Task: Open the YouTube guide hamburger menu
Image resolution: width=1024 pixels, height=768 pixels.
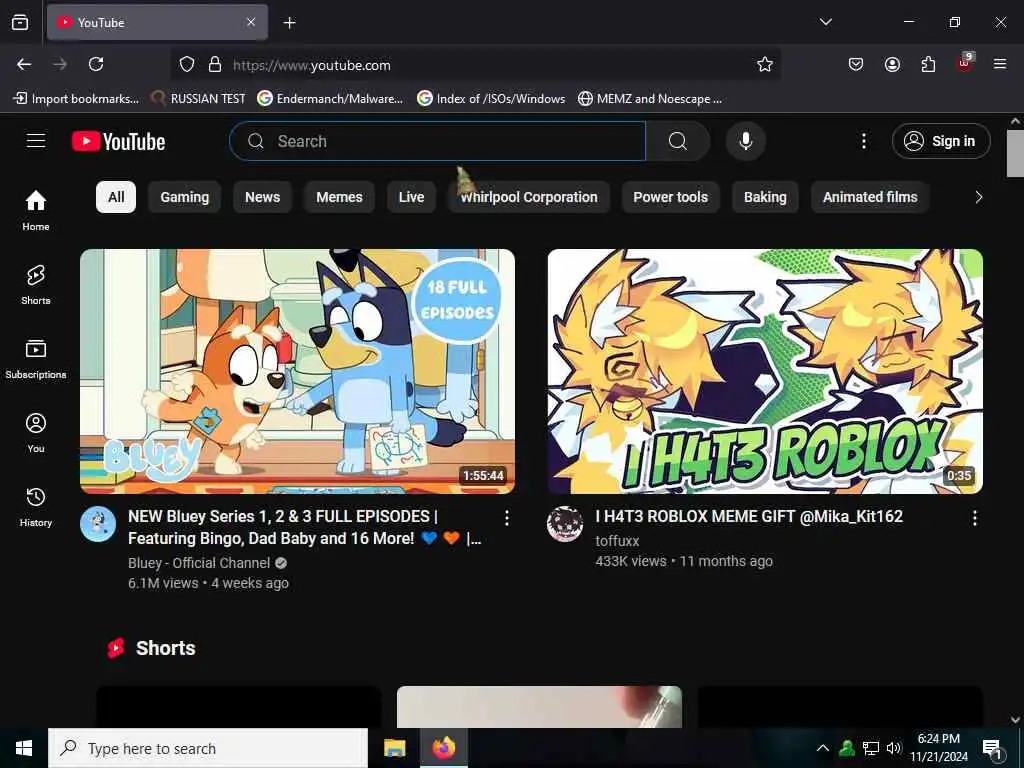Action: 36,141
